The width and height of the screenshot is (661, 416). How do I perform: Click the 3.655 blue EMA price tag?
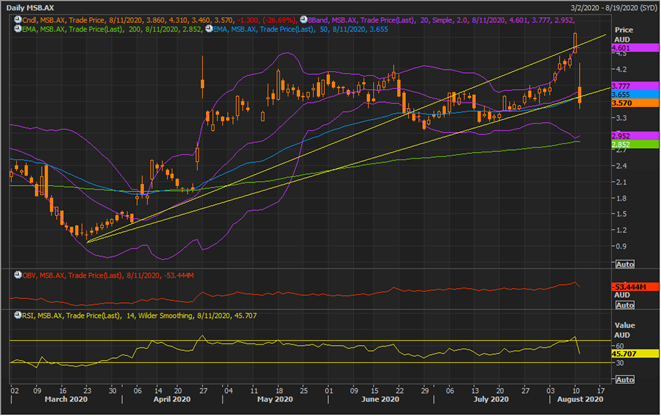click(x=635, y=95)
